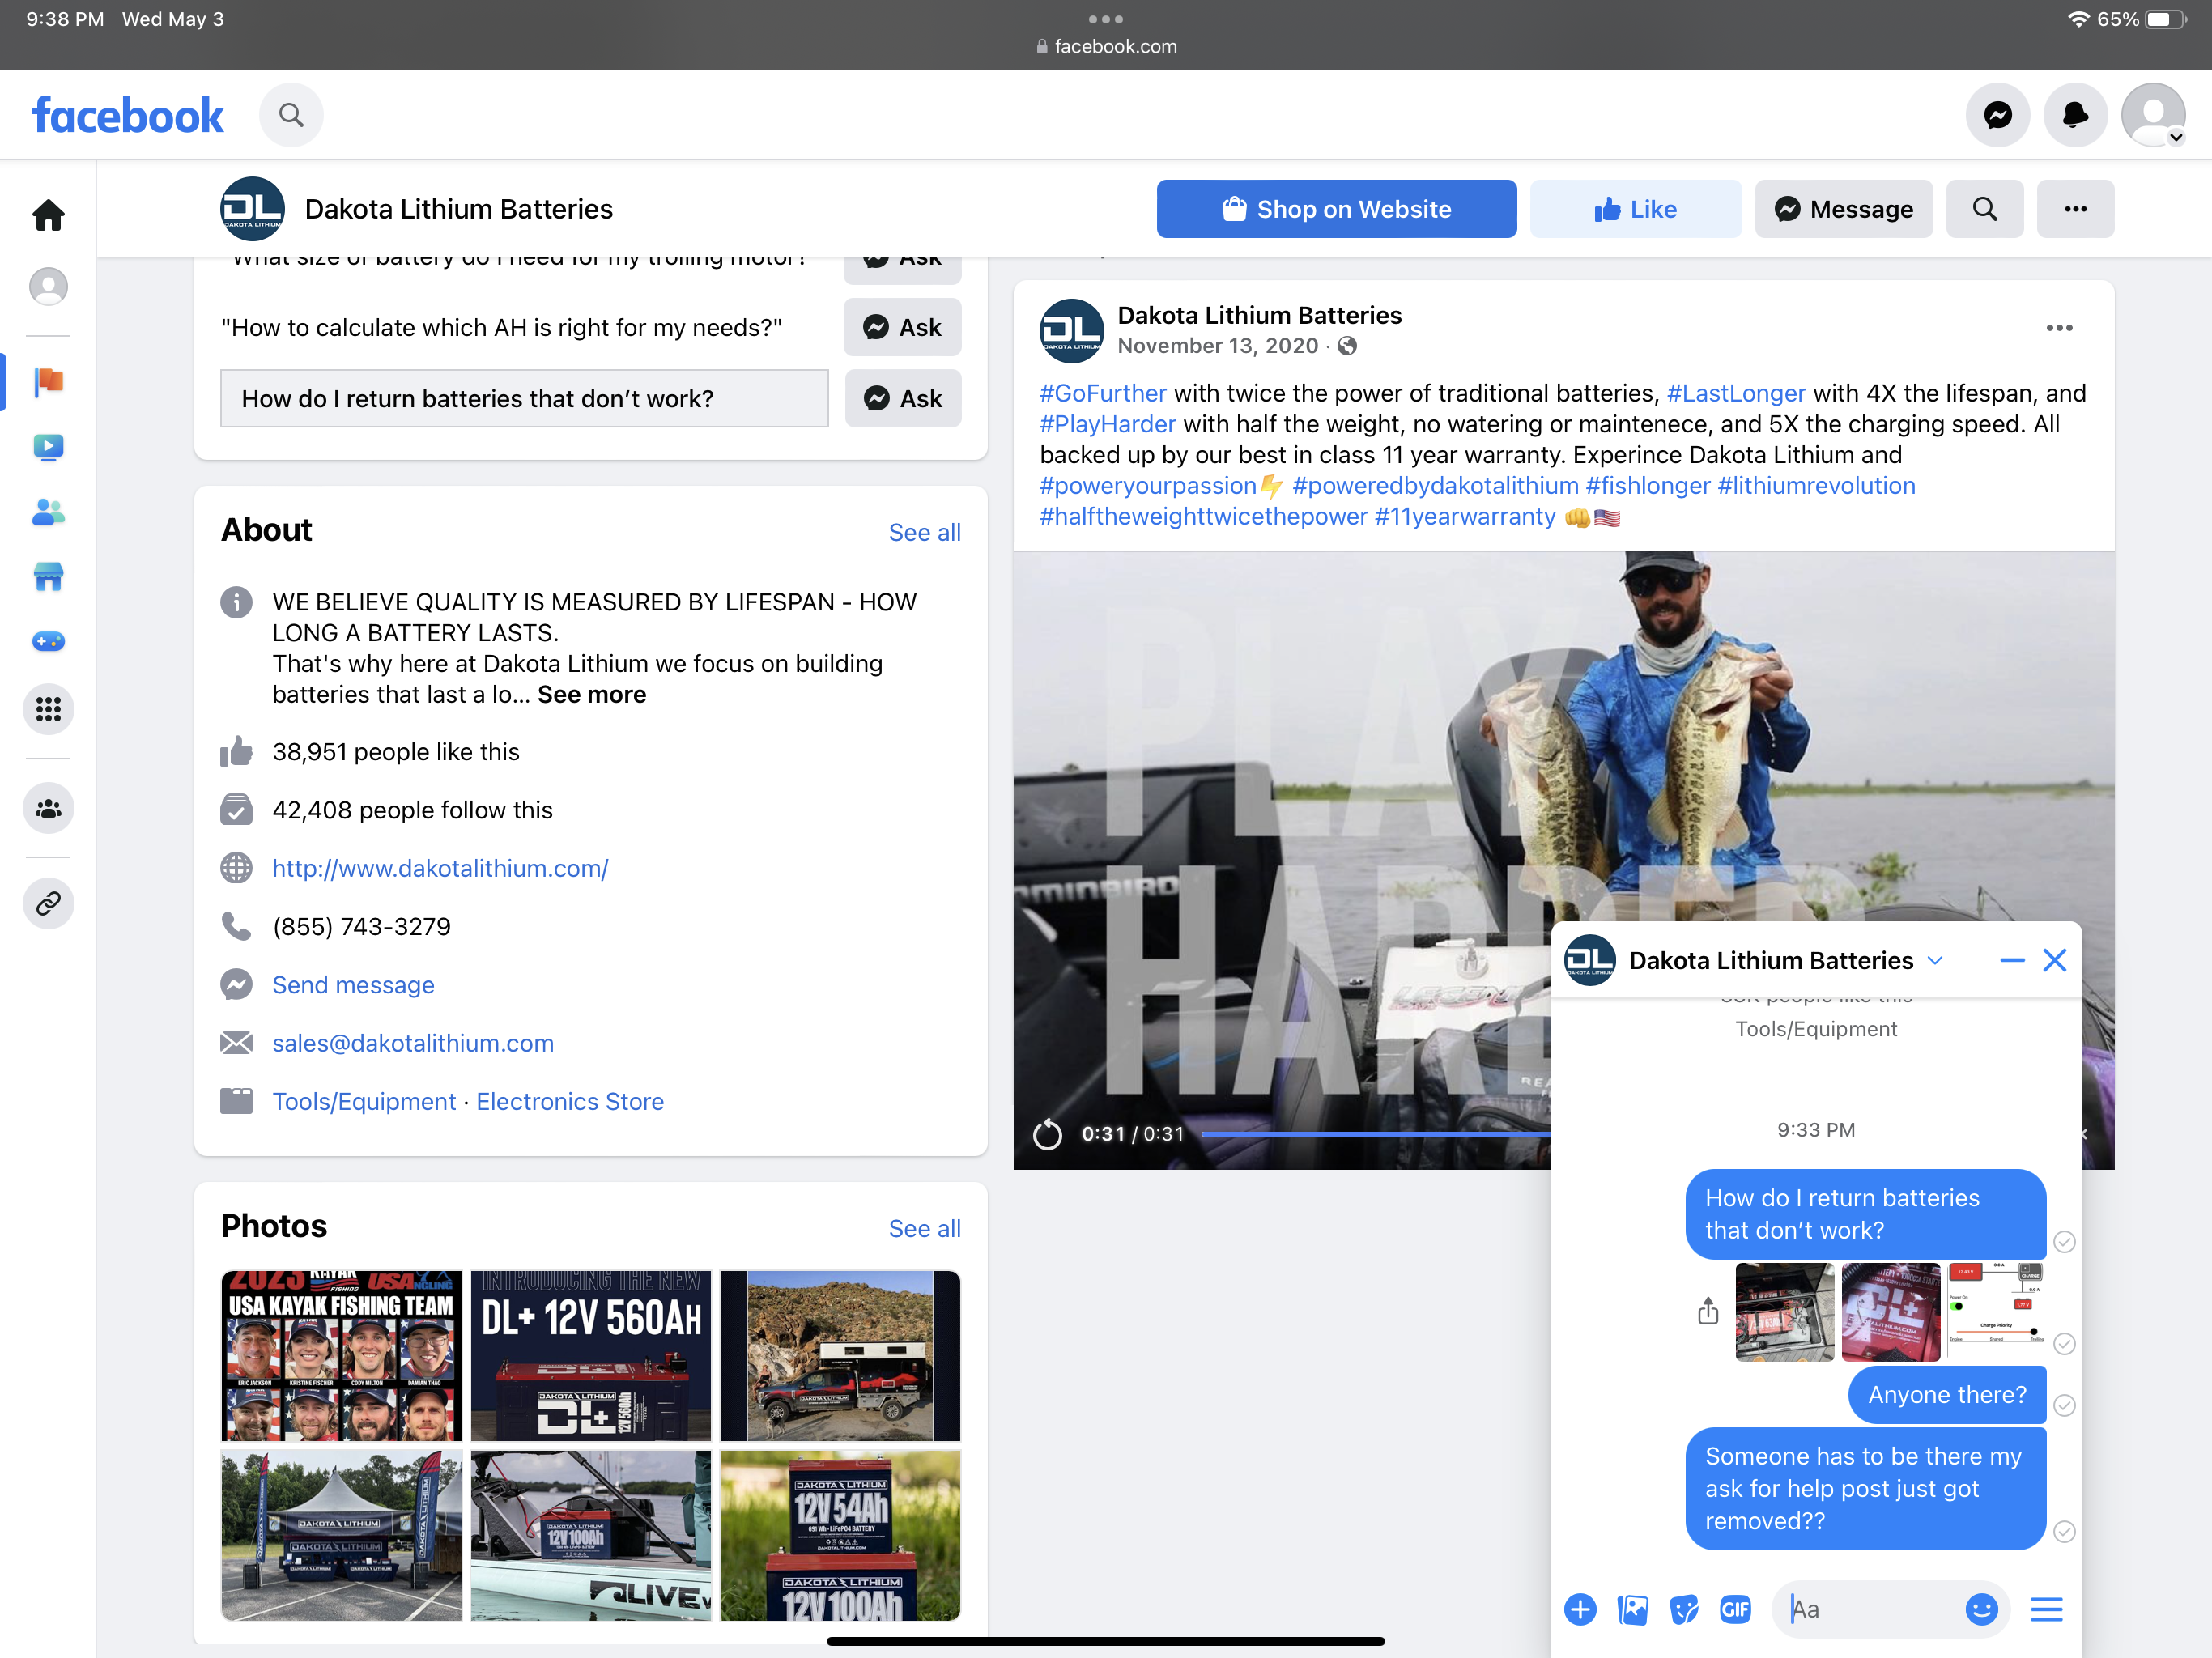The height and width of the screenshot is (1658, 2212).
Task: Like the Dakota Lithium Batteries page
Action: [1635, 209]
